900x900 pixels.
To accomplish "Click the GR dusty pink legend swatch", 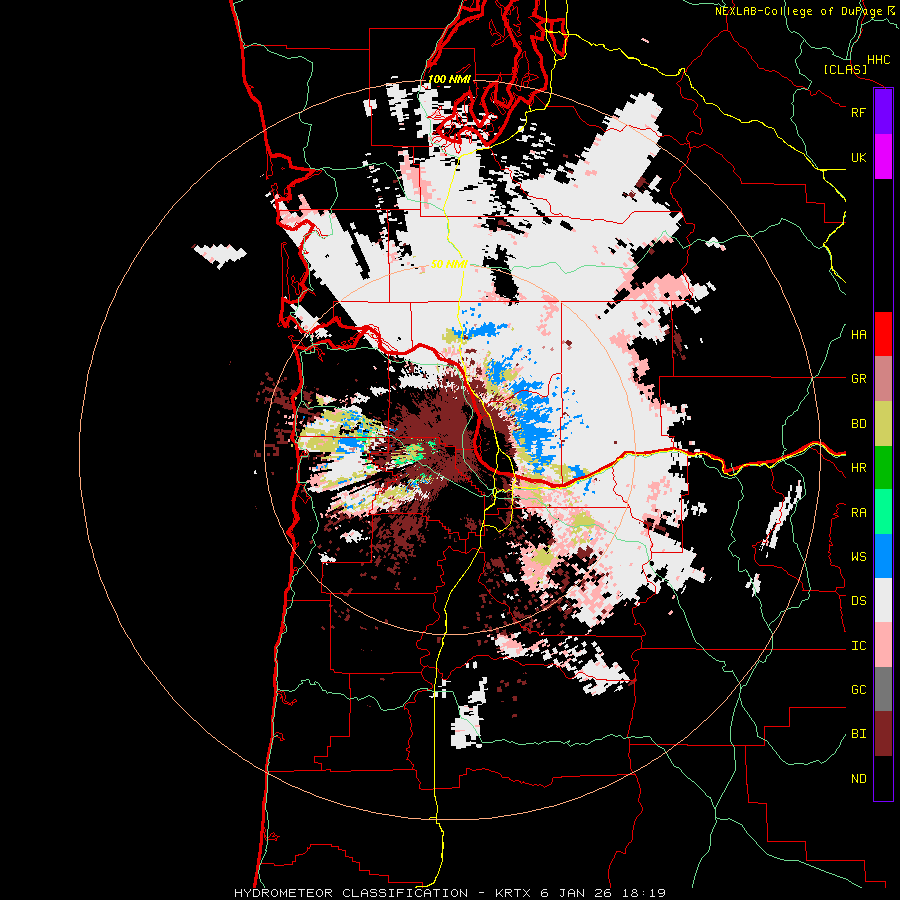I will [x=883, y=379].
